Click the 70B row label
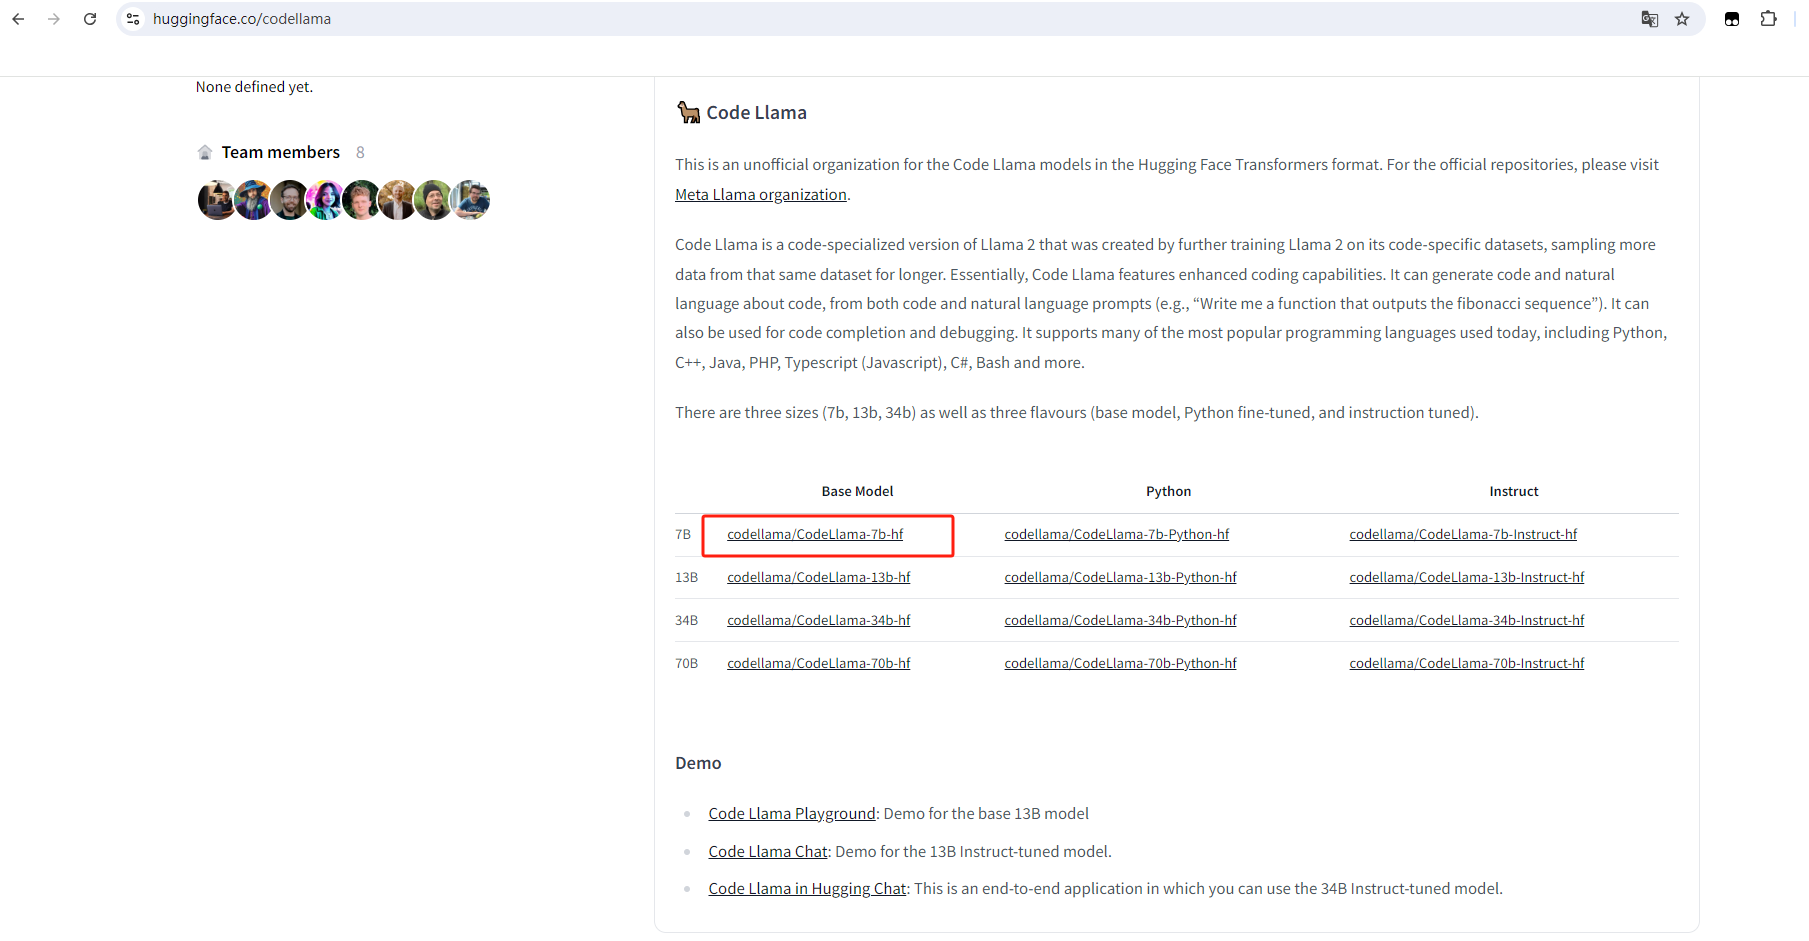 tap(687, 664)
